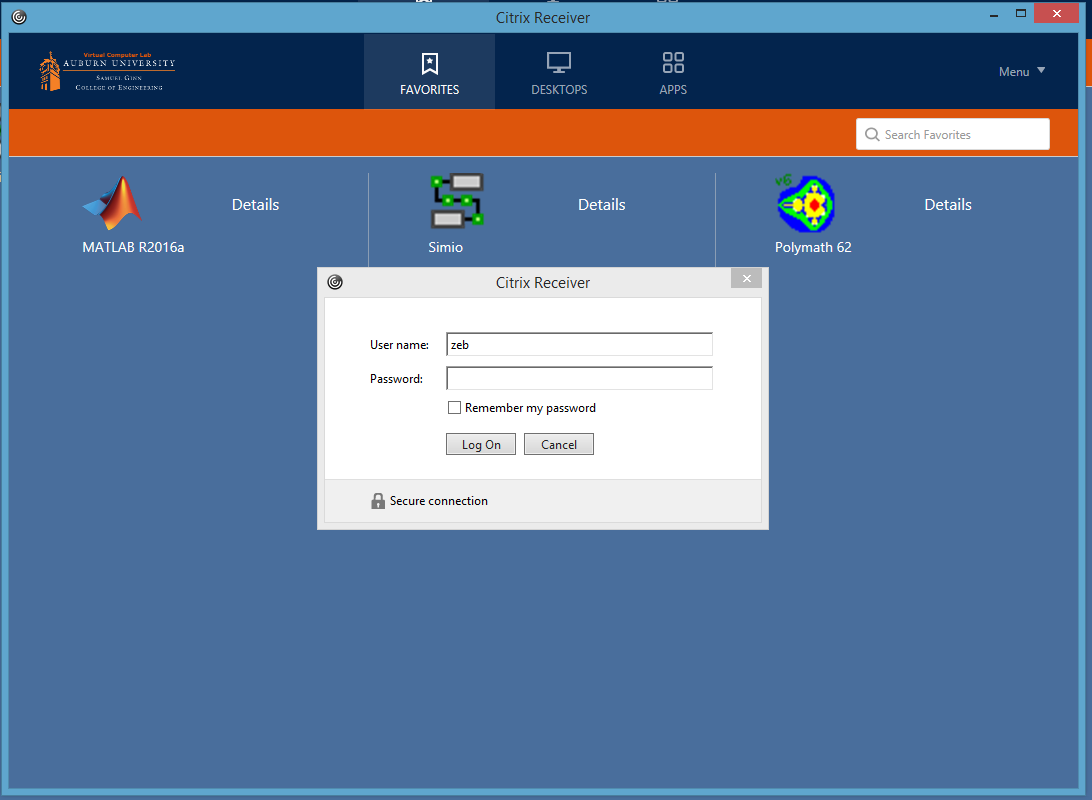Image resolution: width=1092 pixels, height=800 pixels.
Task: Click the User name text field
Action: tap(579, 345)
